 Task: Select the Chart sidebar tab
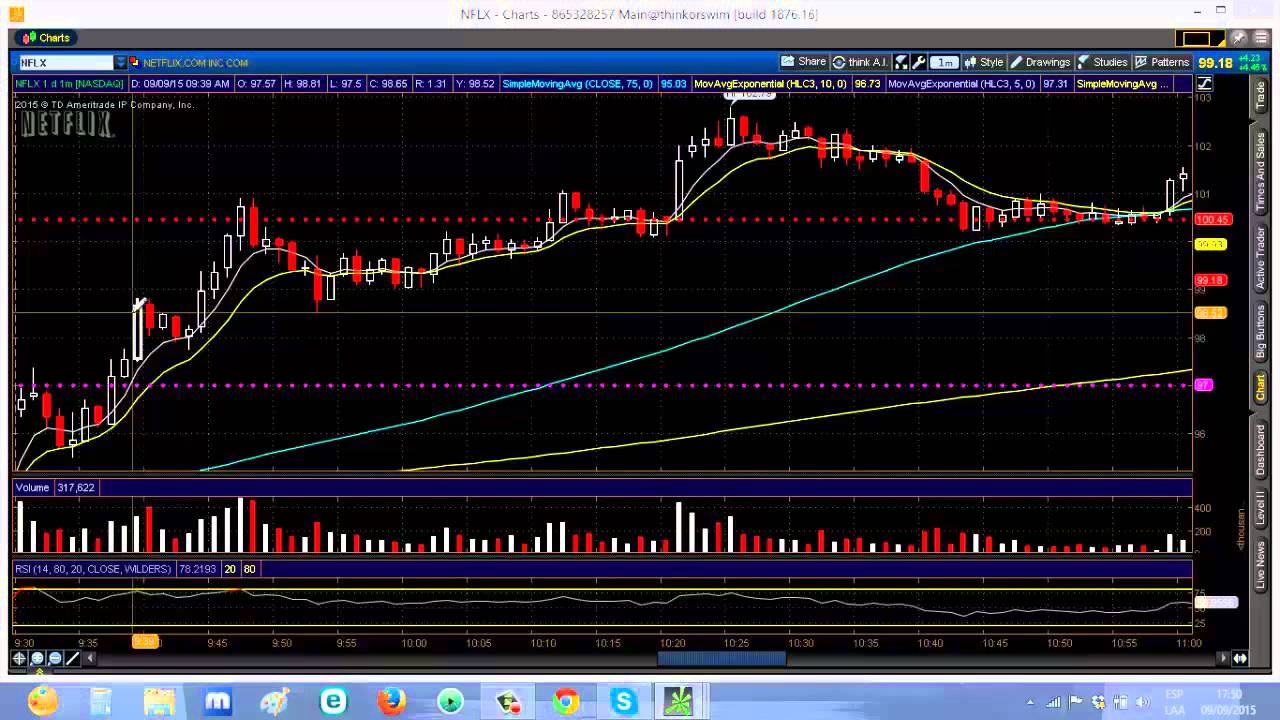click(x=1260, y=388)
